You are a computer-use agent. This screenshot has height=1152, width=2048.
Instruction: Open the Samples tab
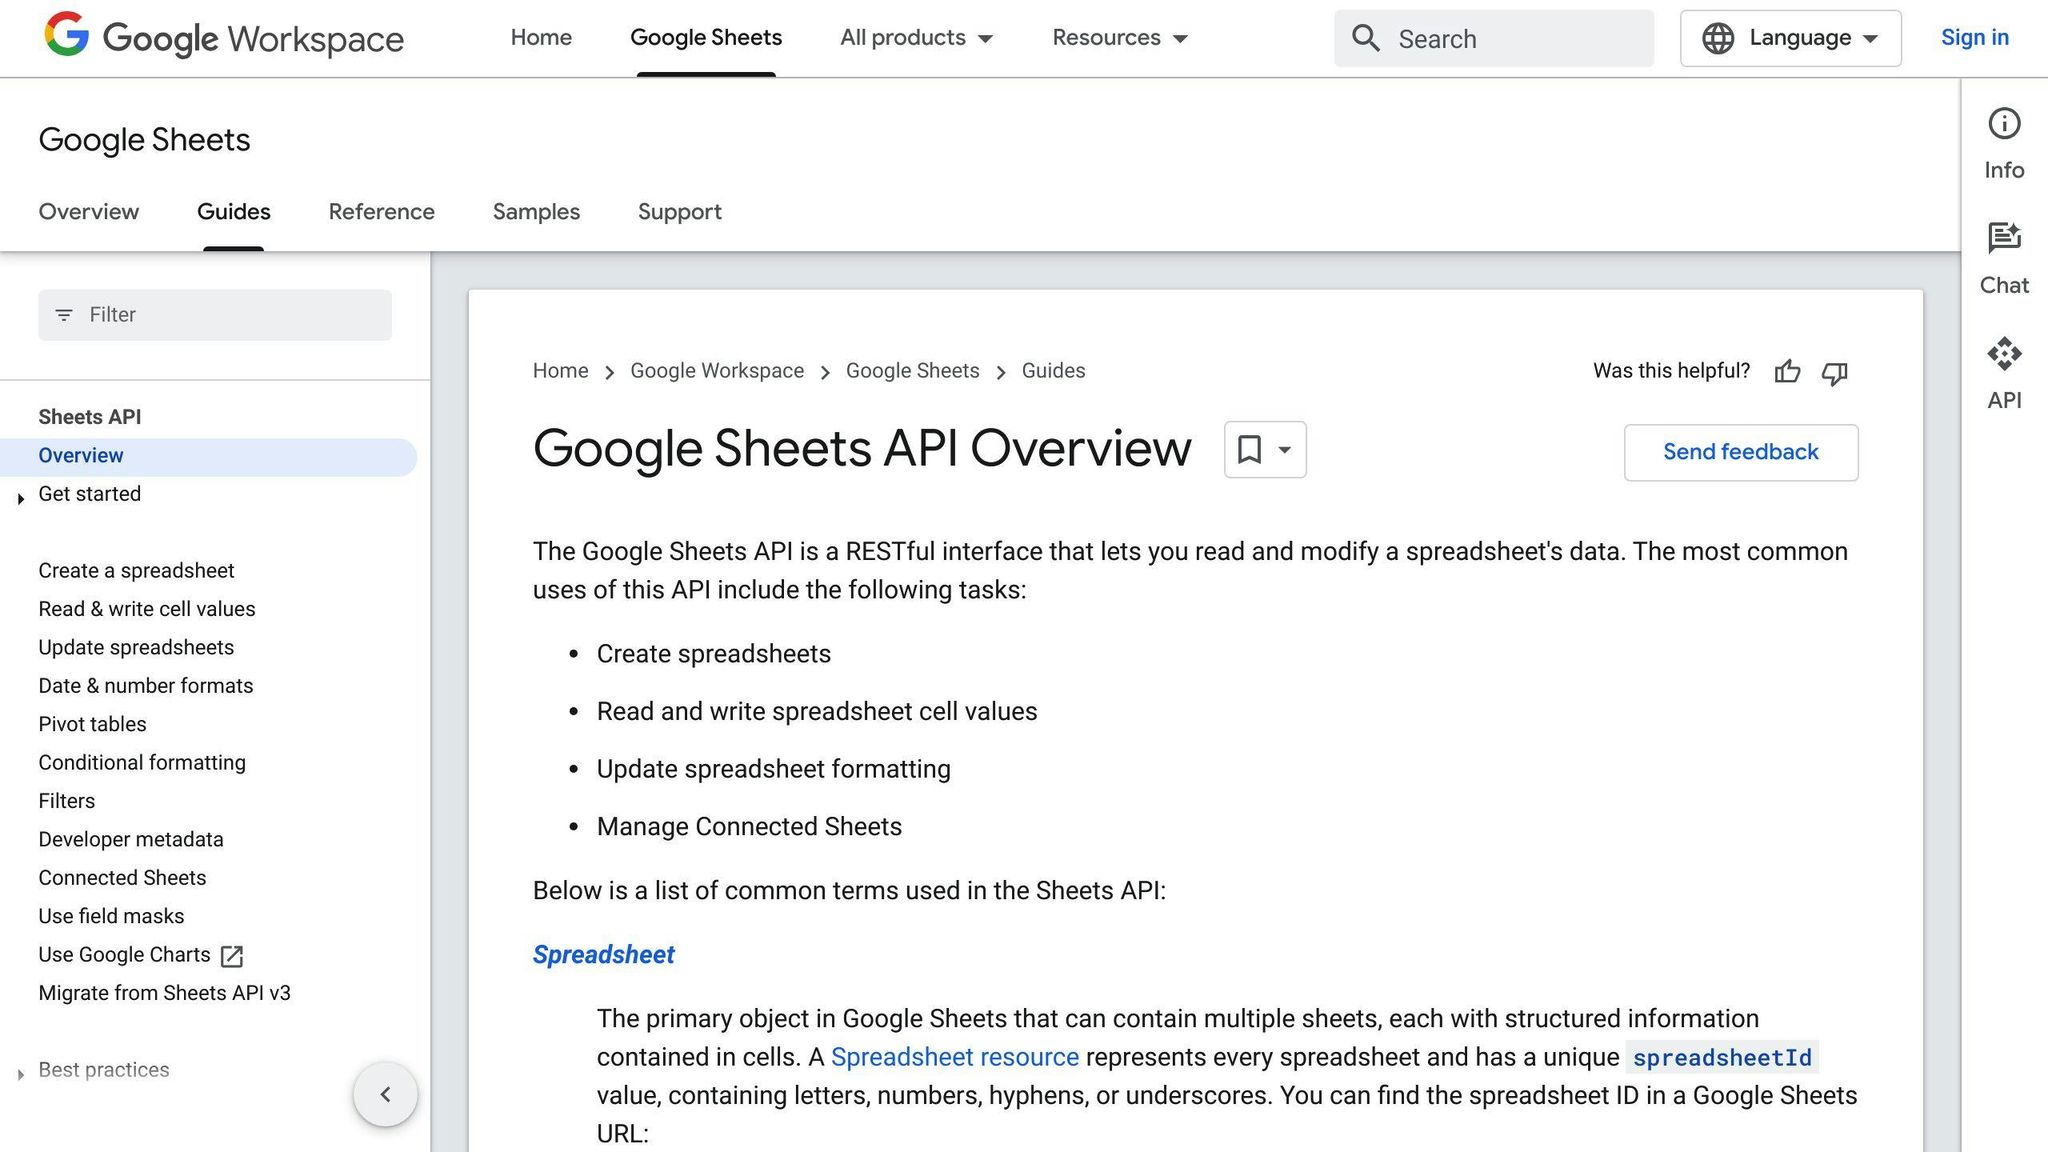[x=536, y=212]
